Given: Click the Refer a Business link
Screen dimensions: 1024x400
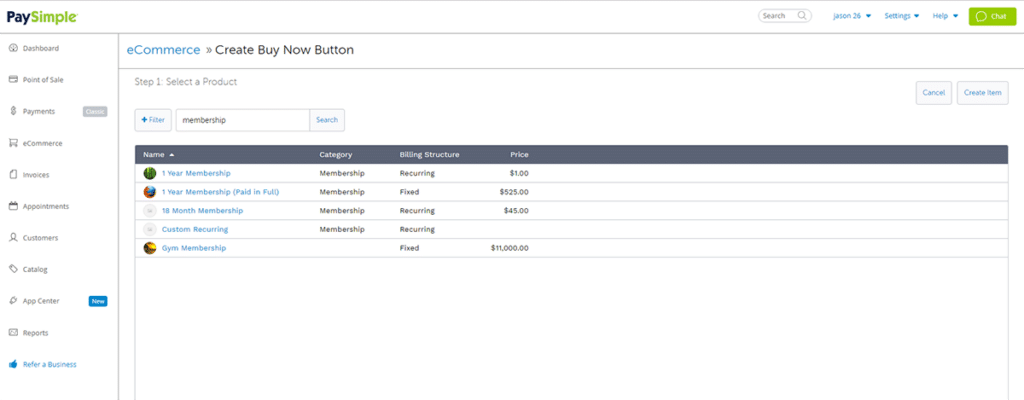Looking at the screenshot, I should pyautogui.click(x=50, y=365).
